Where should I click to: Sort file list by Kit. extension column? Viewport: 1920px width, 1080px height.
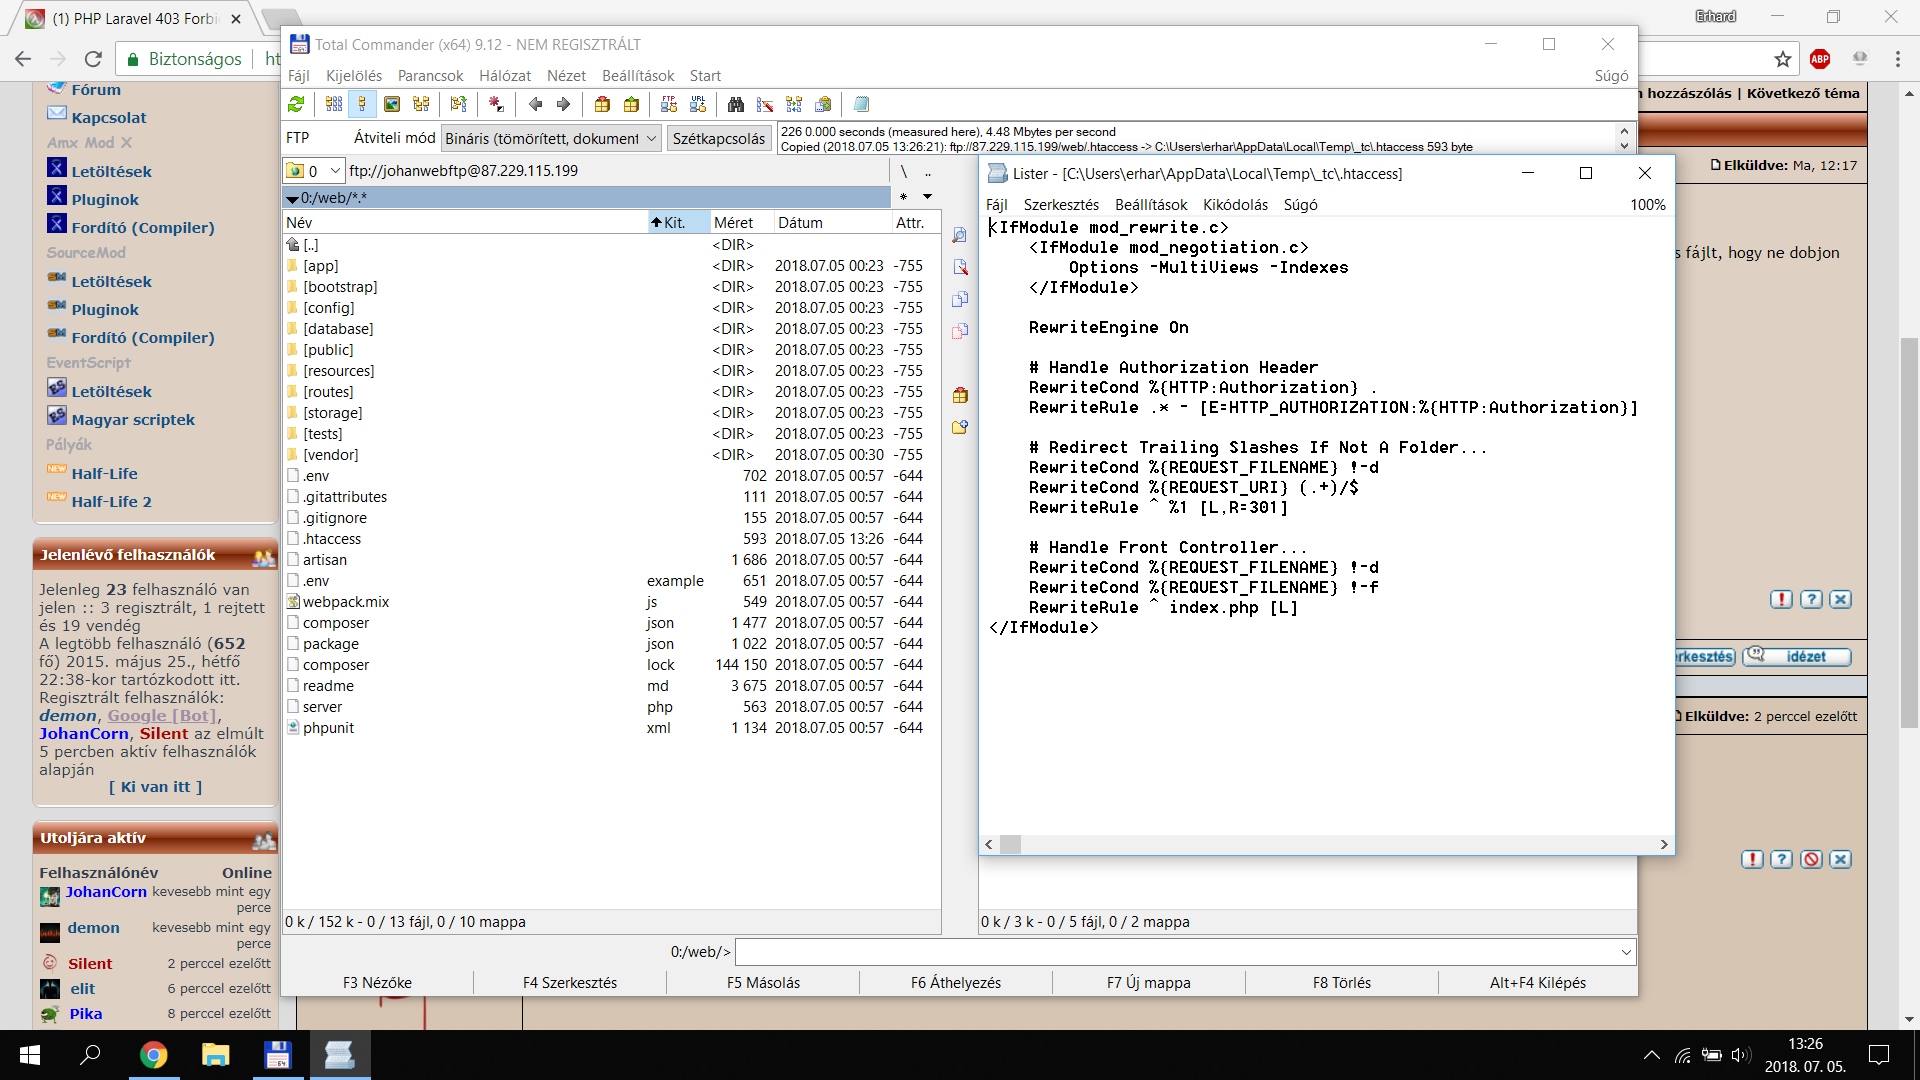tap(678, 223)
